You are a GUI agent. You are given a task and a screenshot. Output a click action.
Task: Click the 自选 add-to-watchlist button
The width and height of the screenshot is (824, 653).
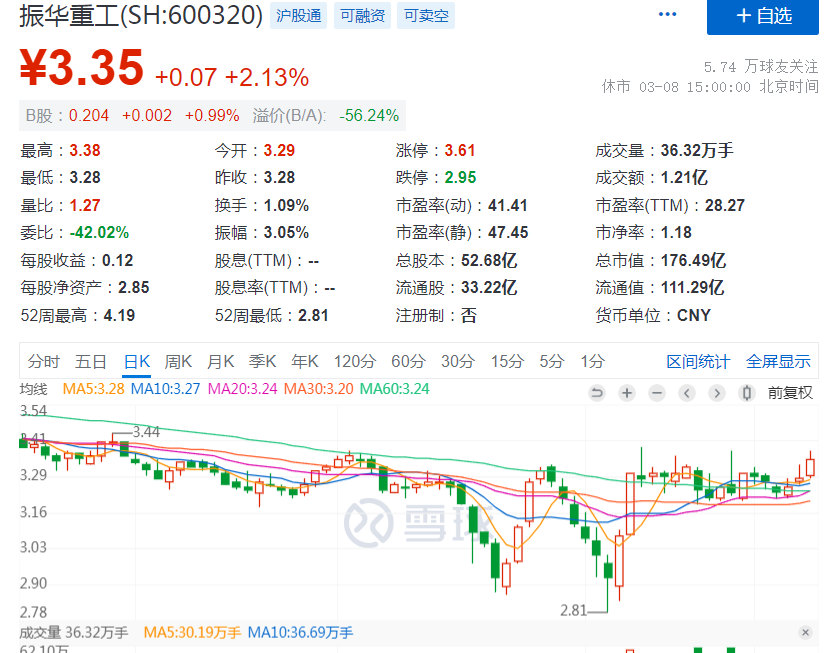pyautogui.click(x=763, y=16)
